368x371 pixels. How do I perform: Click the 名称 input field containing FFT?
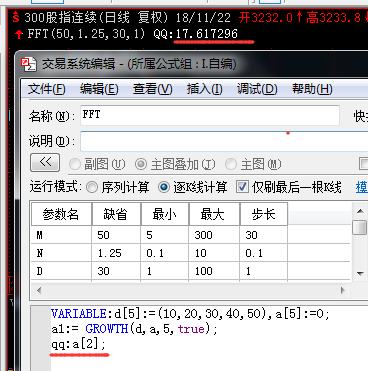point(210,115)
